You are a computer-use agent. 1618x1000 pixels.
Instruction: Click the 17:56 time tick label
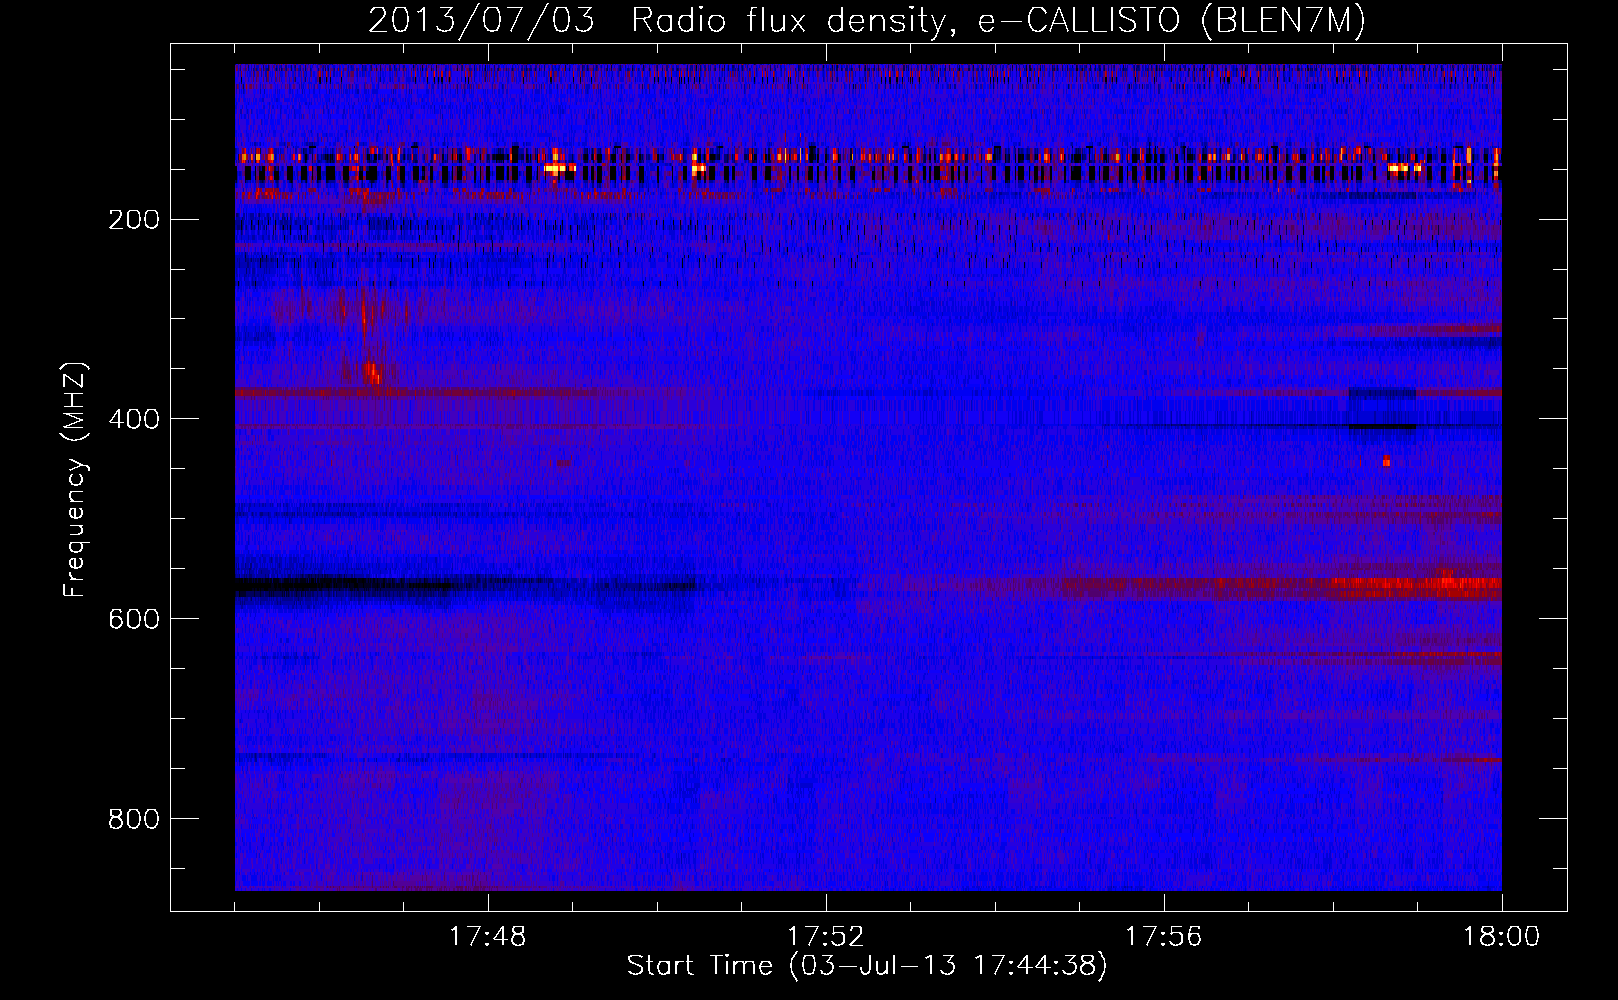click(1164, 937)
